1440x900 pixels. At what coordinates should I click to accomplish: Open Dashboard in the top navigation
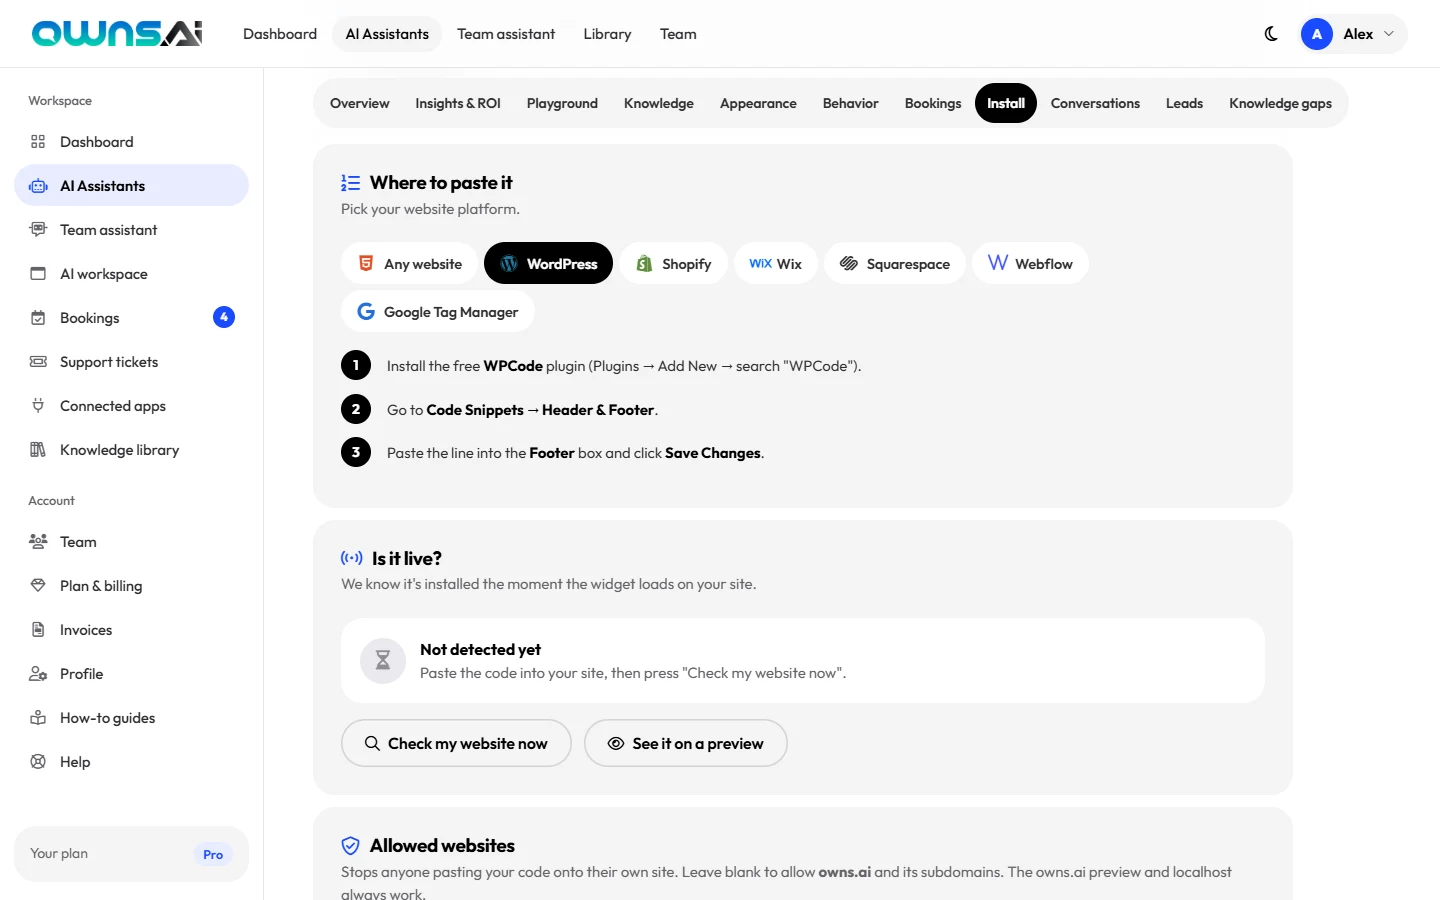click(280, 34)
